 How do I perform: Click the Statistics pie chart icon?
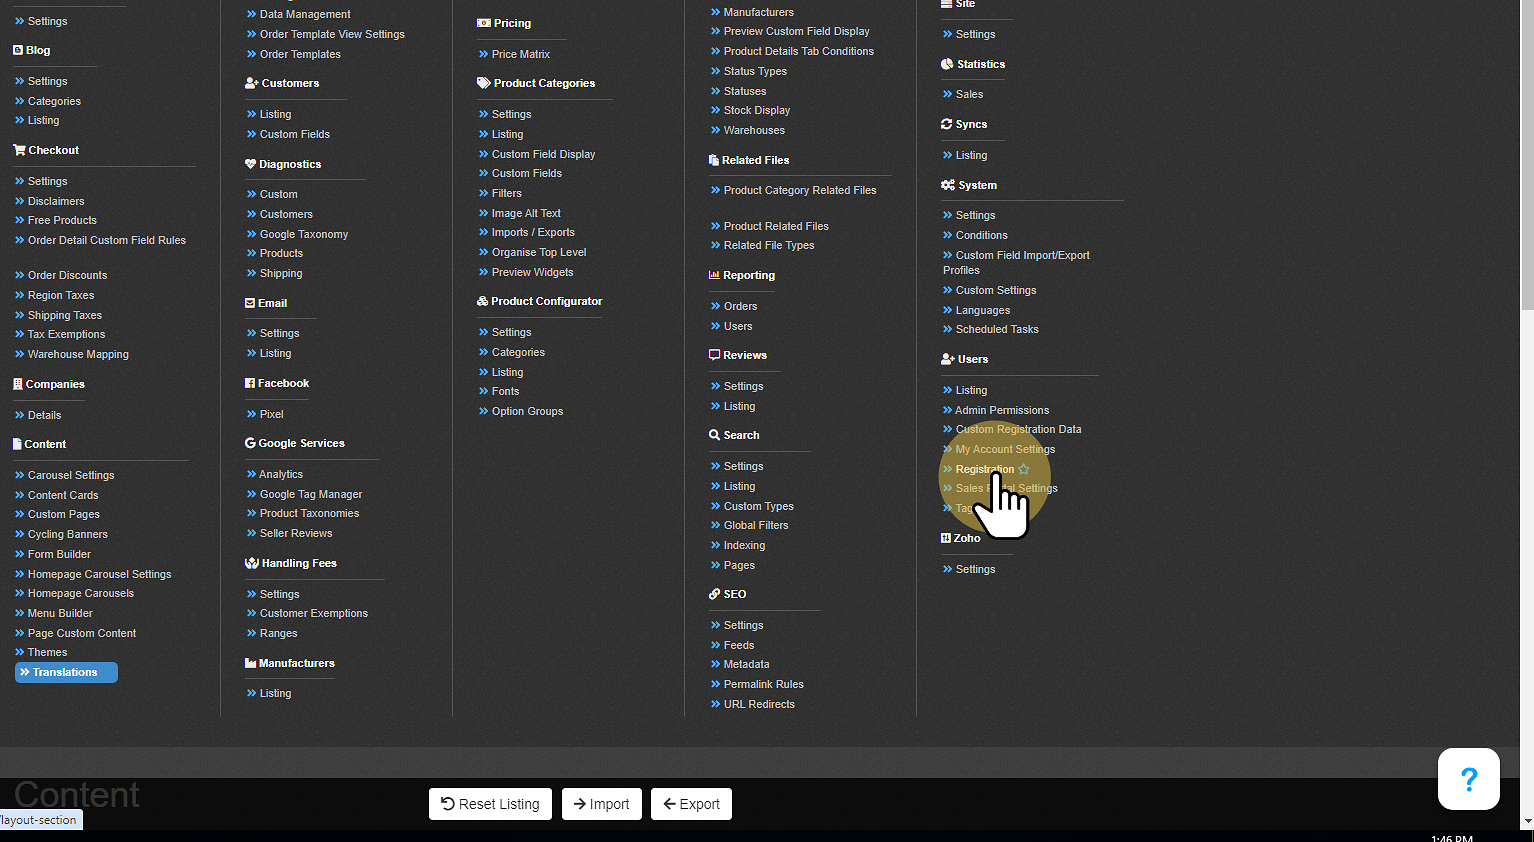947,64
